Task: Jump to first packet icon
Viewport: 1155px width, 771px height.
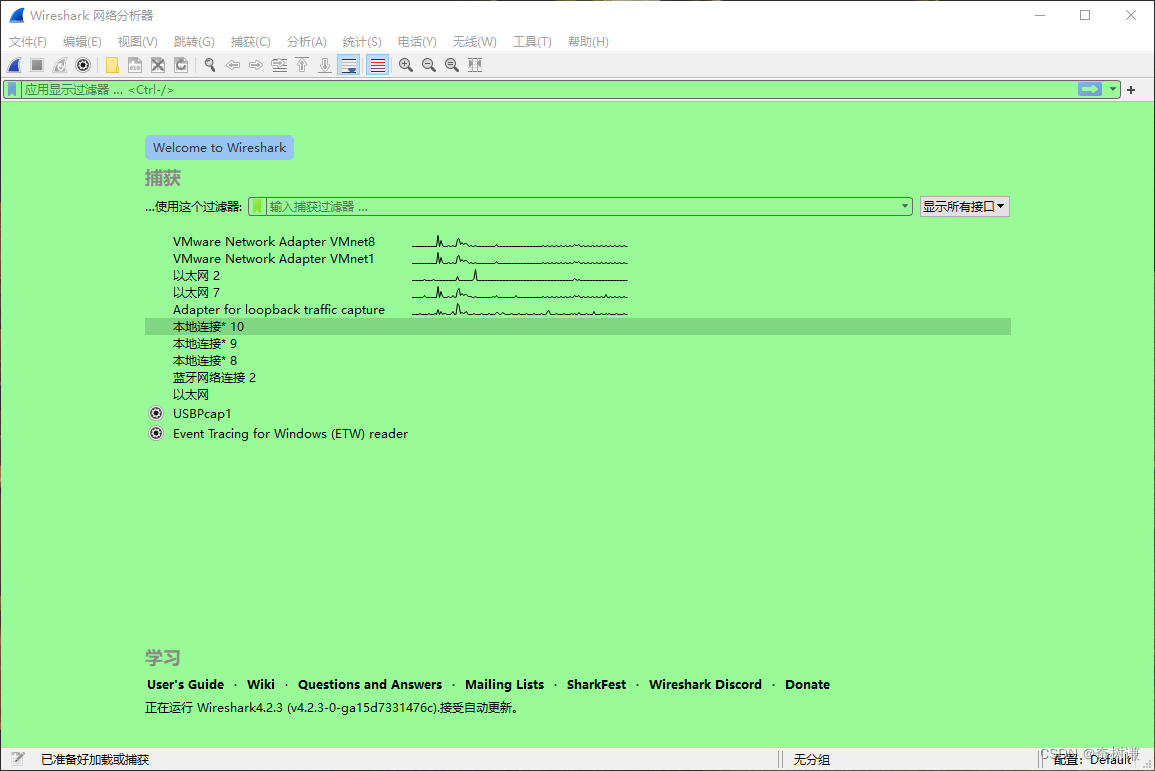Action: click(302, 65)
